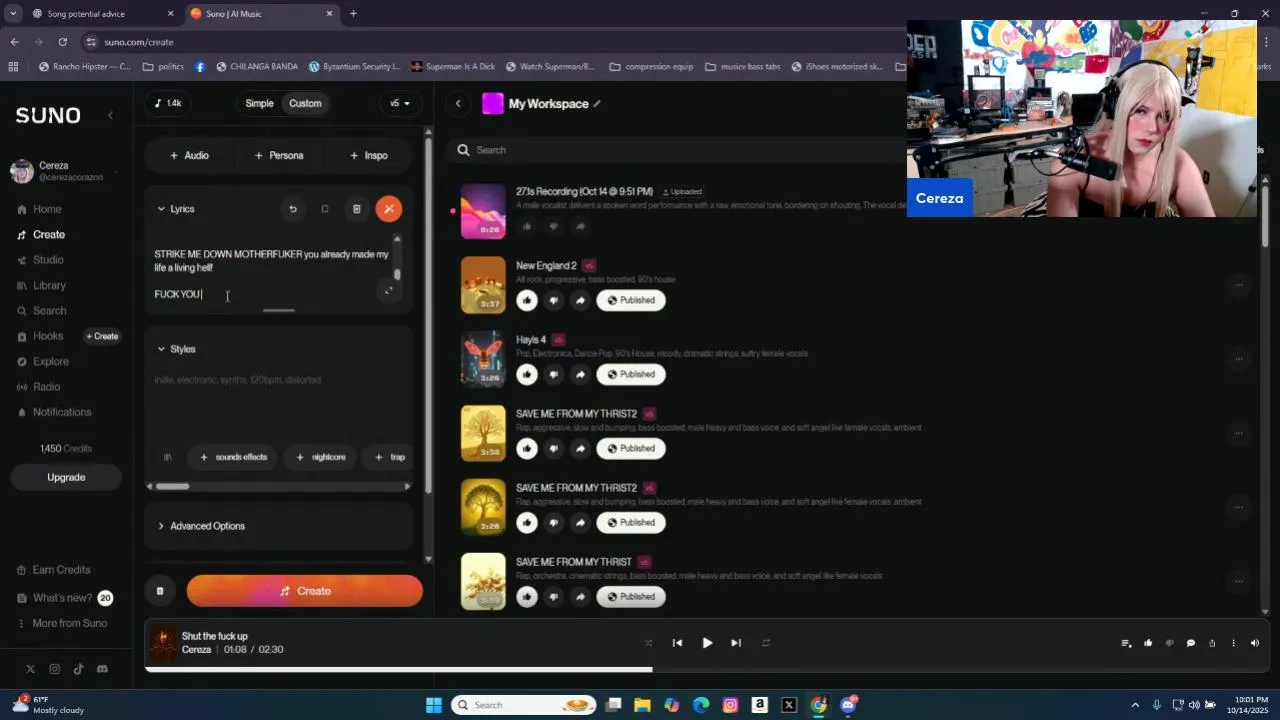
Task: Open more options for Hayls 4
Action: click(x=1238, y=359)
